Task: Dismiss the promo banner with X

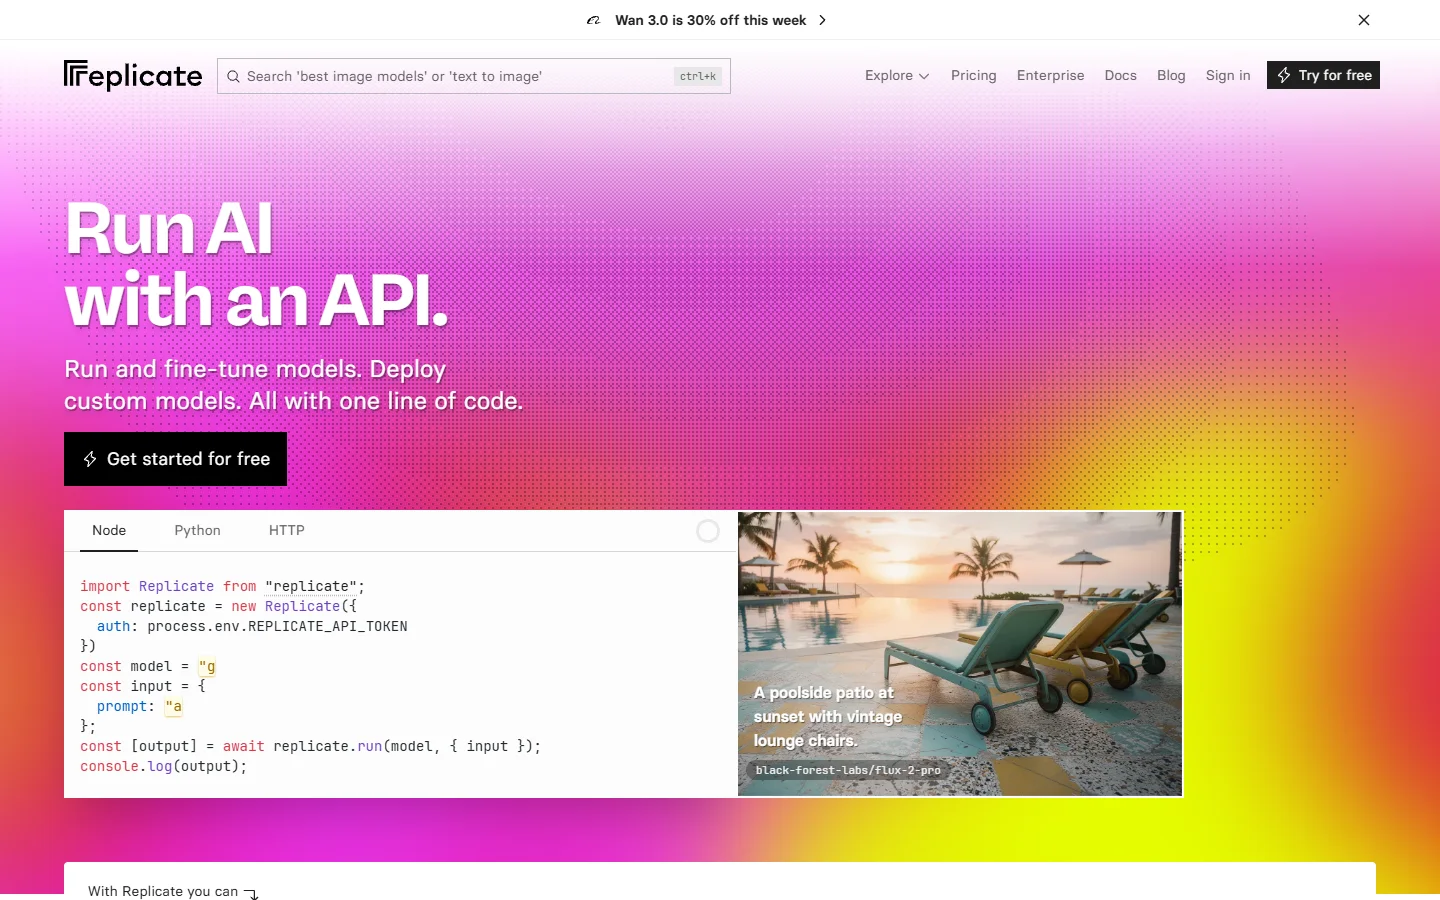Action: (1364, 20)
